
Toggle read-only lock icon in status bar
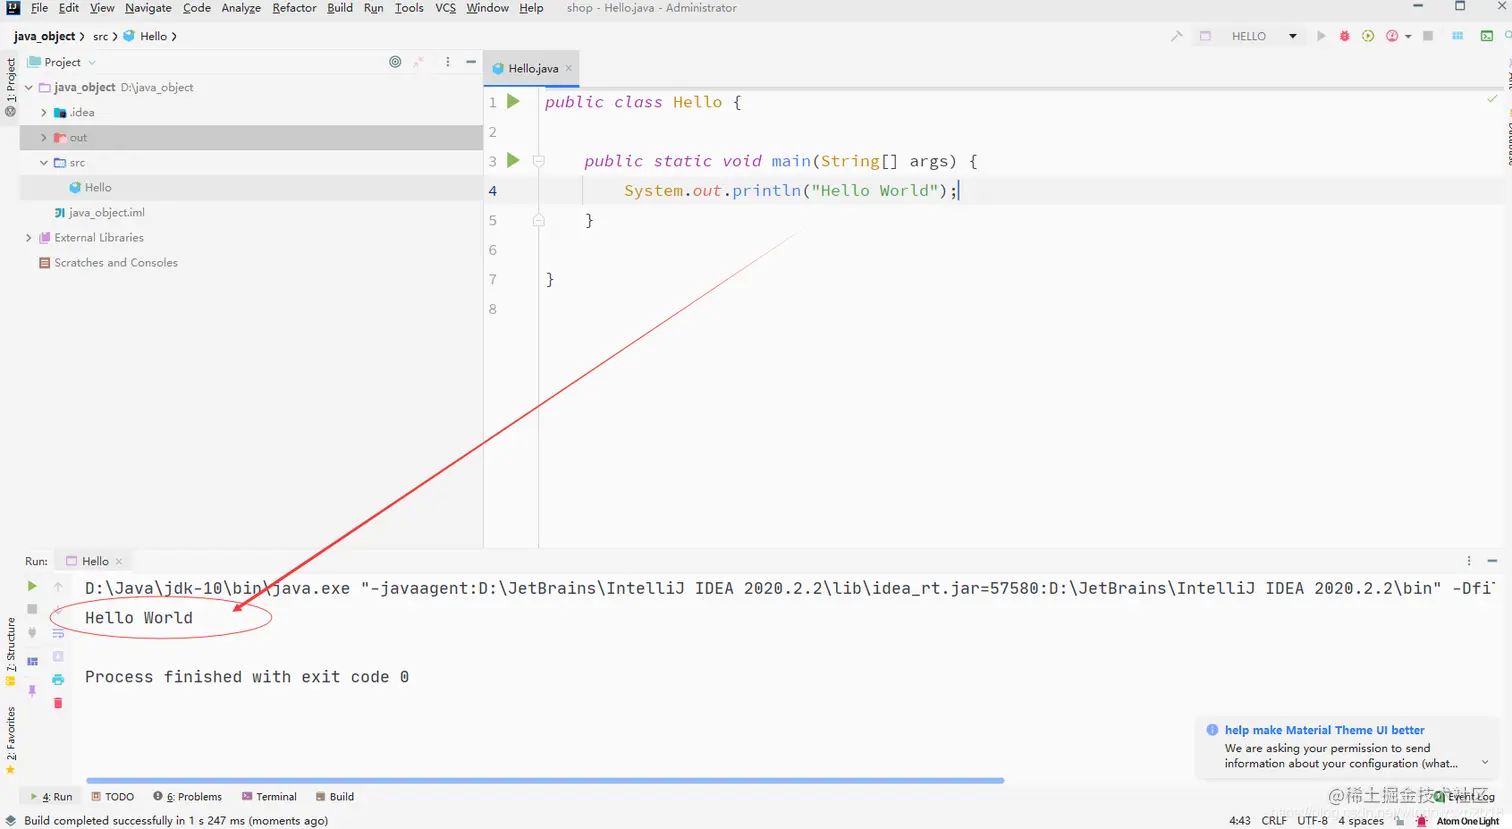point(1400,821)
